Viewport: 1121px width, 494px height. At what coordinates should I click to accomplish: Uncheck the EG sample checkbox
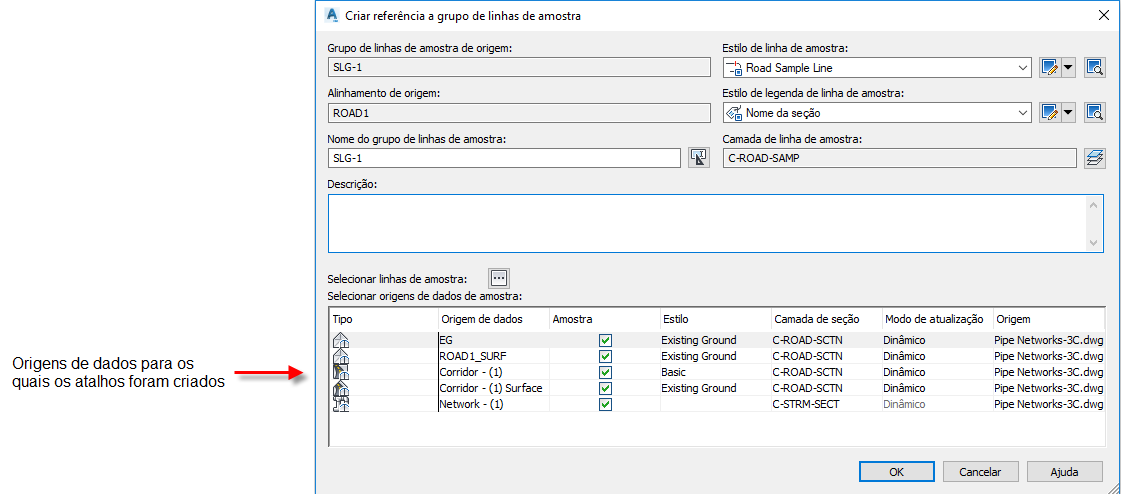[605, 340]
